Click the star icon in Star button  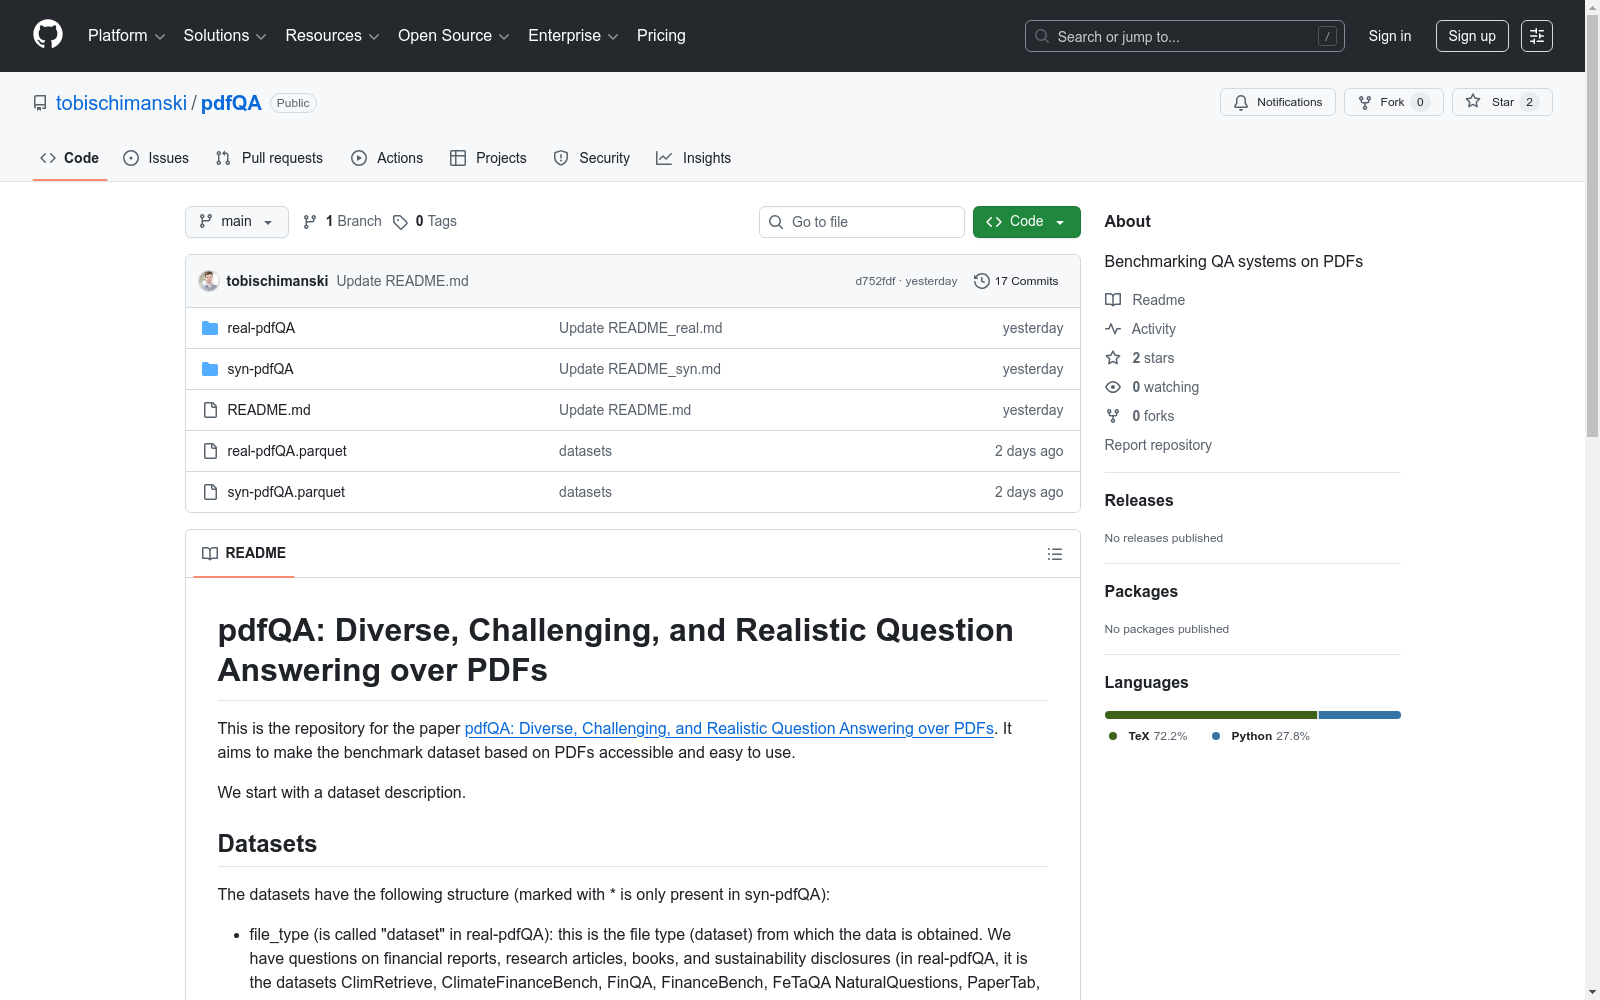point(1473,101)
